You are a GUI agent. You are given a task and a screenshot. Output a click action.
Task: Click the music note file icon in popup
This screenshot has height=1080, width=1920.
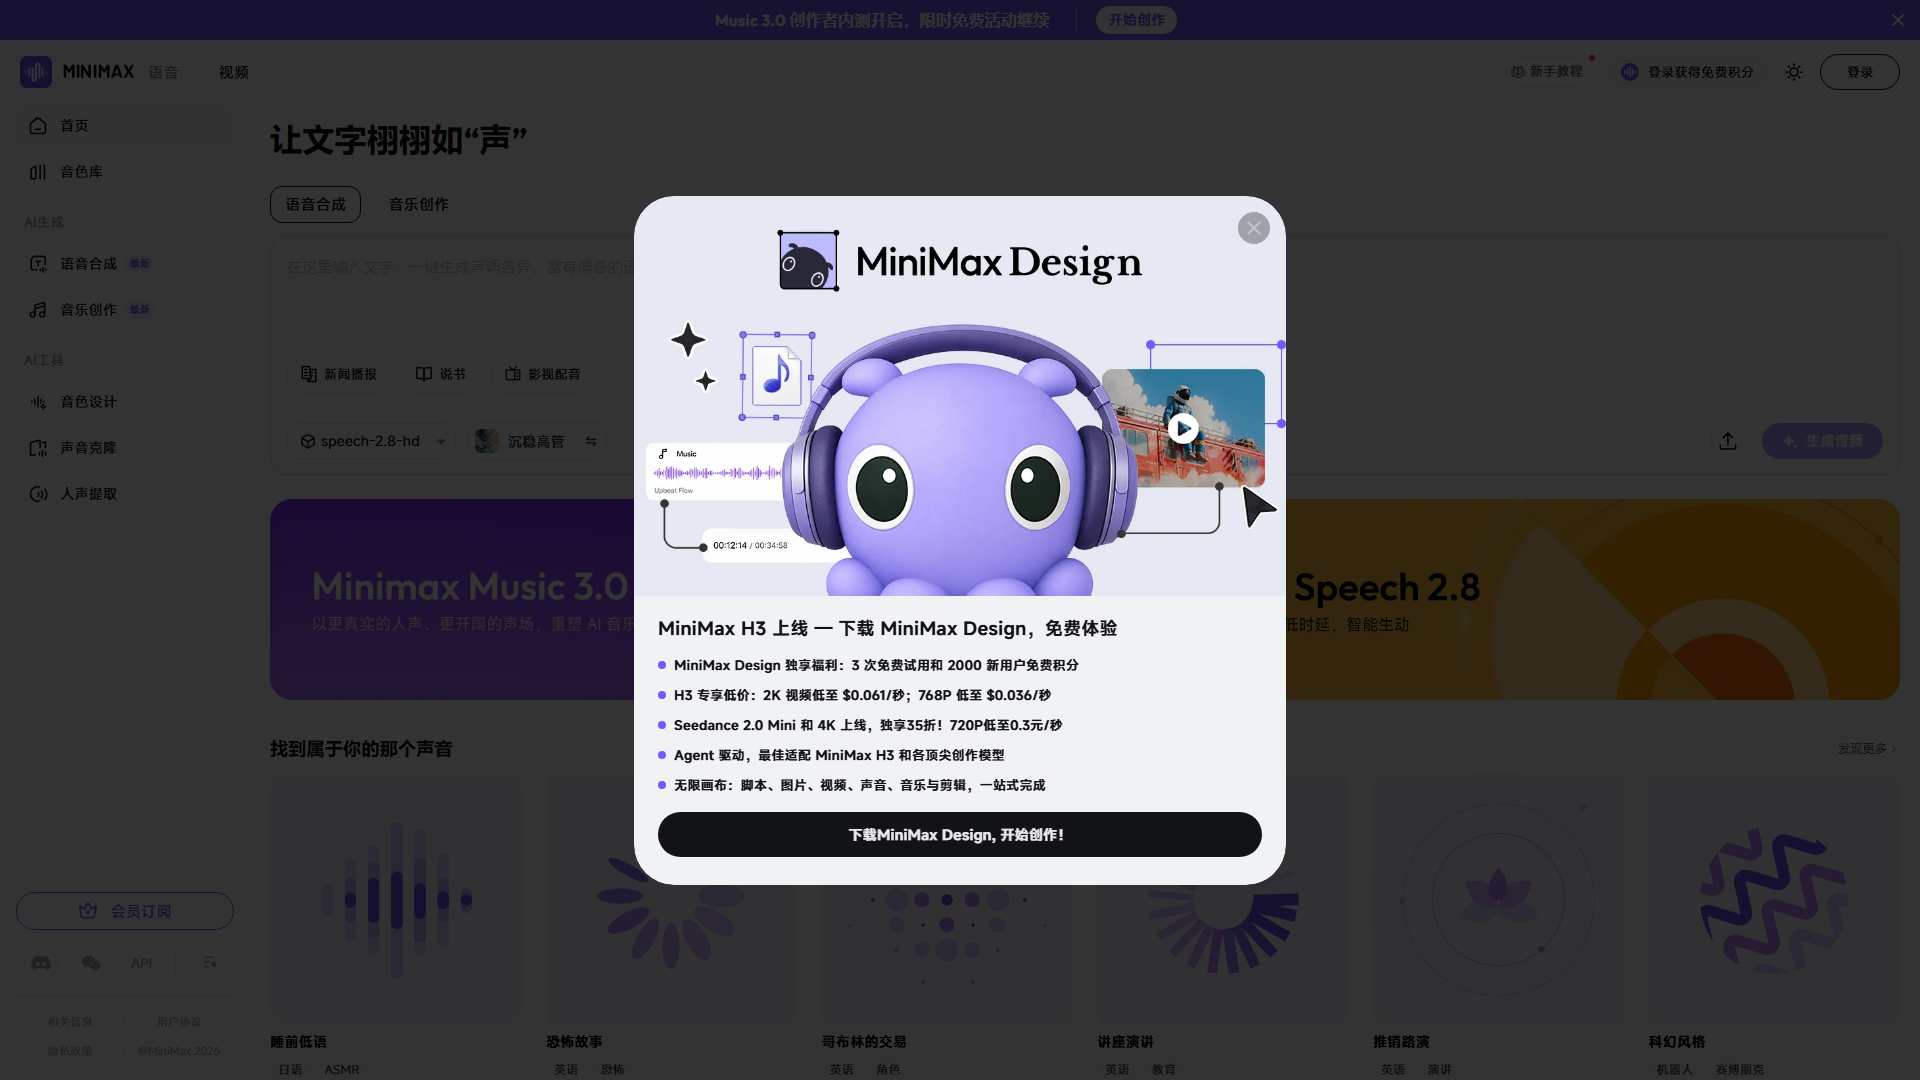777,376
